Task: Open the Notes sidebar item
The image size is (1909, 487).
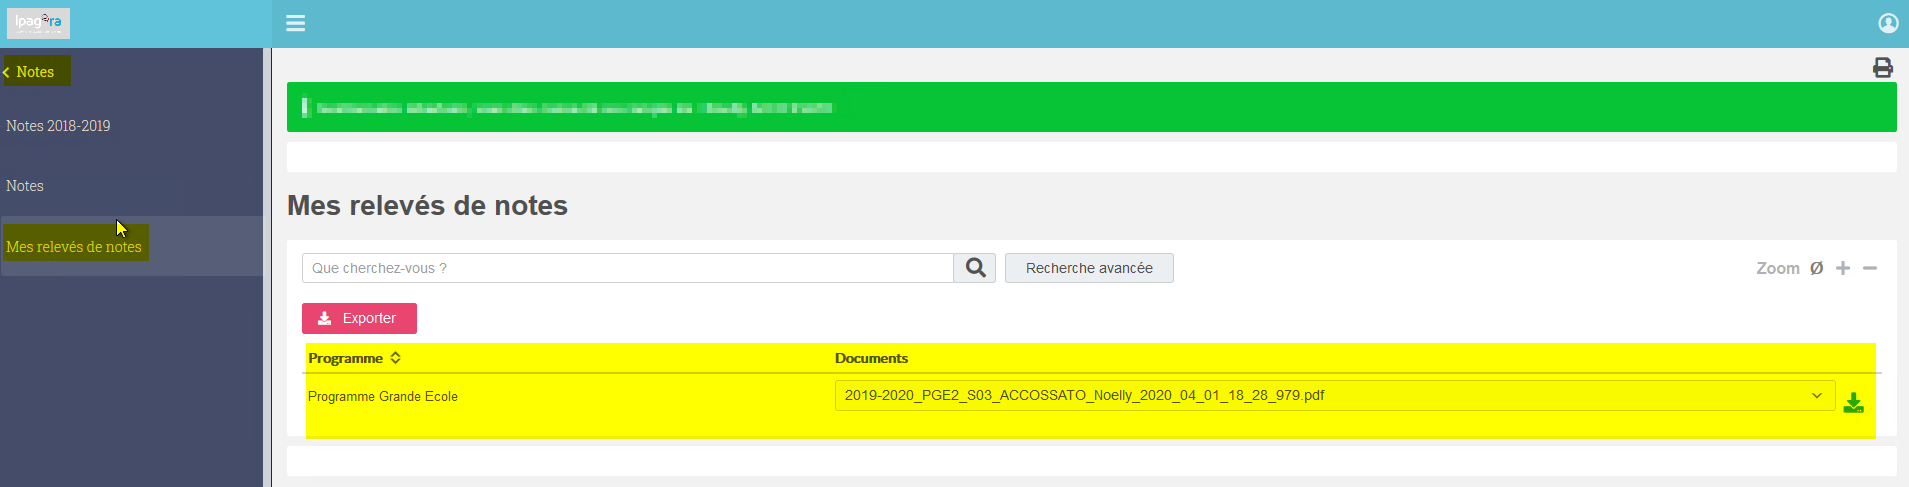Action: point(25,186)
